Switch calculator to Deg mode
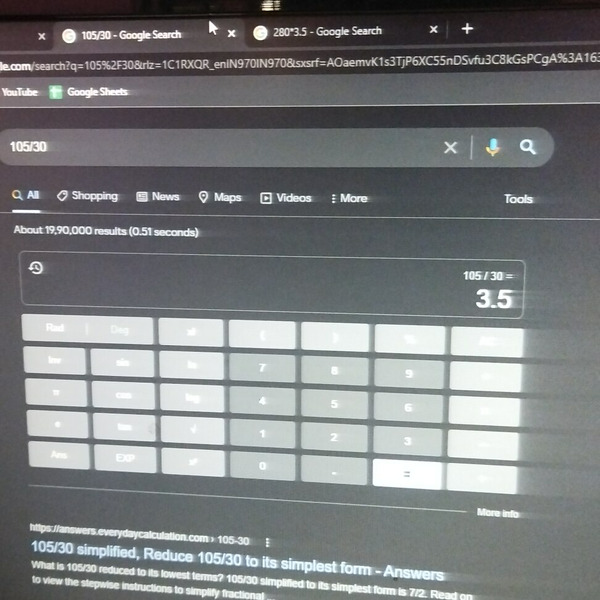 120,329
